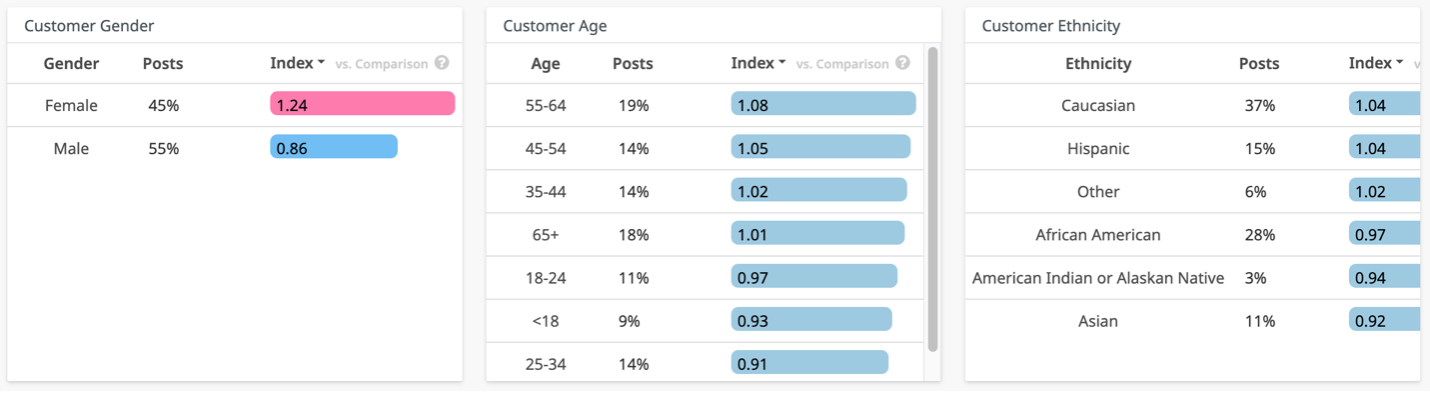Click the Customer Age panel scrollbar
The image size is (1430, 394).
click(933, 199)
